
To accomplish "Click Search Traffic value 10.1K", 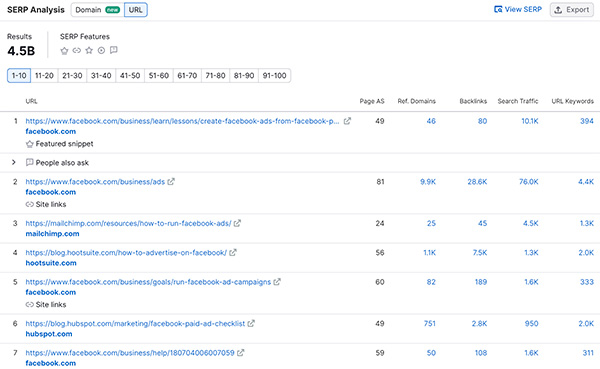I will tap(530, 121).
